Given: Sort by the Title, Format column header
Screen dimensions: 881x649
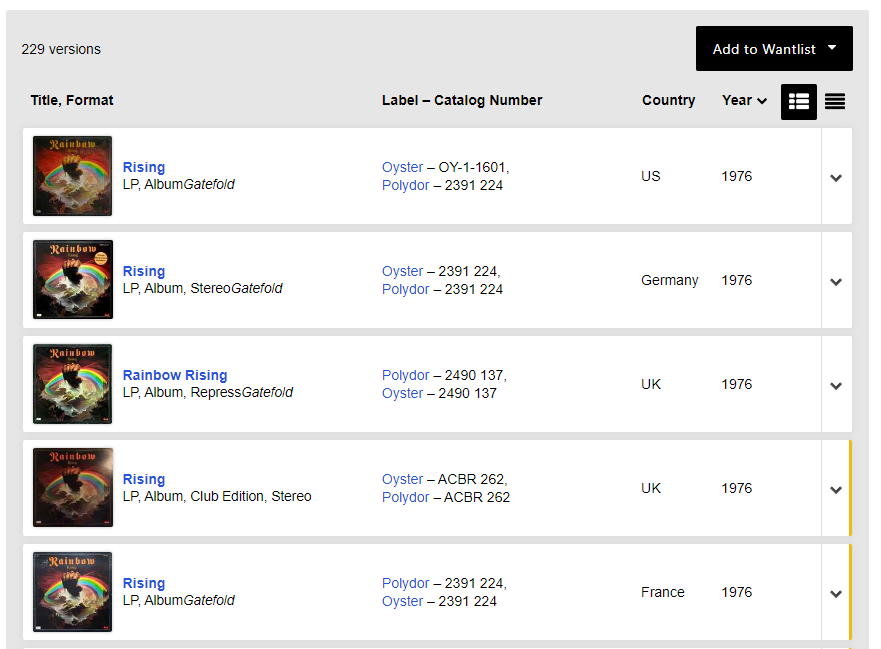Looking at the screenshot, I should pos(71,100).
